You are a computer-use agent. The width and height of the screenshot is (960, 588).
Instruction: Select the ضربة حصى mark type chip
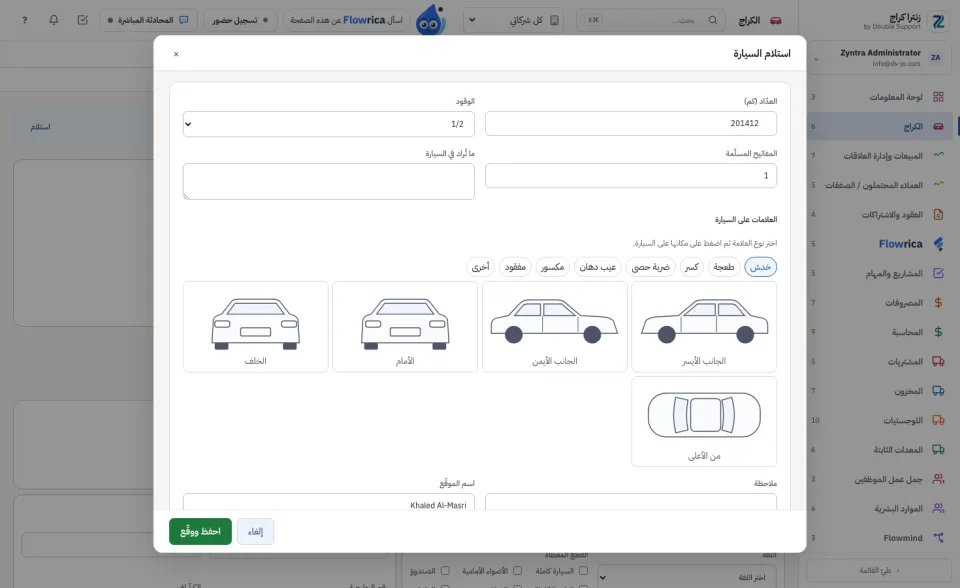coord(650,267)
